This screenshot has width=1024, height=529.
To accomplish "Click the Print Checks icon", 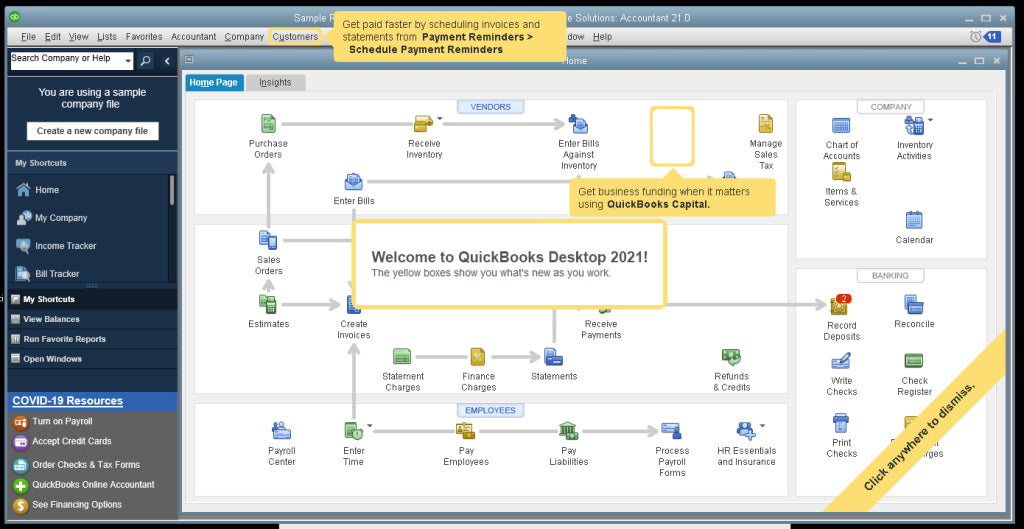I will (x=841, y=423).
